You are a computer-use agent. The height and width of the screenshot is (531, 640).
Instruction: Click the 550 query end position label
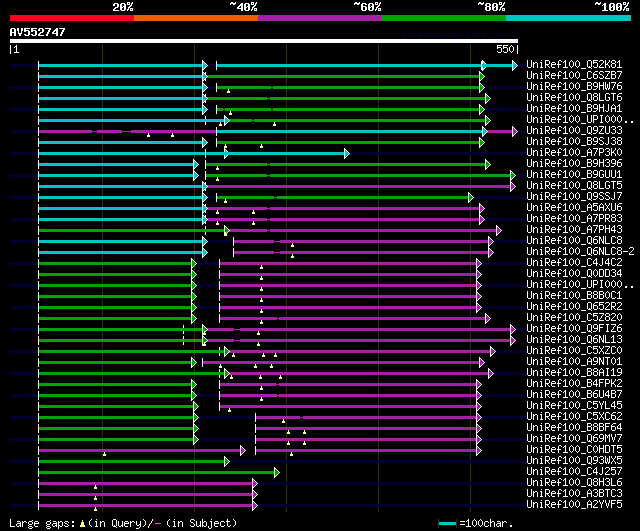tap(505, 49)
